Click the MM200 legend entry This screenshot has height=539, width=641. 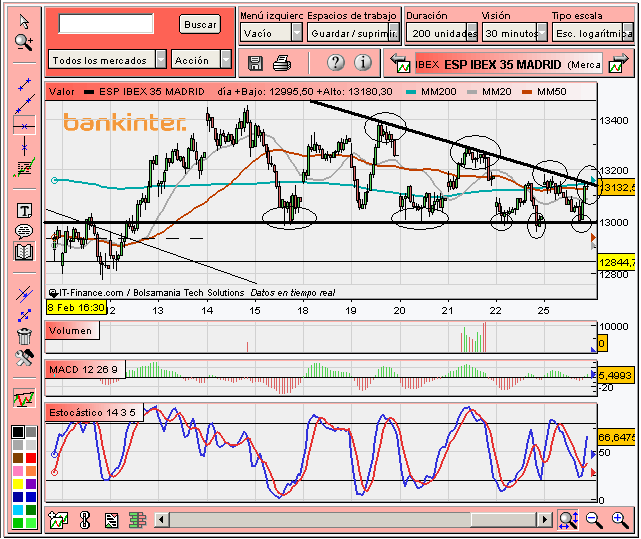tap(431, 92)
